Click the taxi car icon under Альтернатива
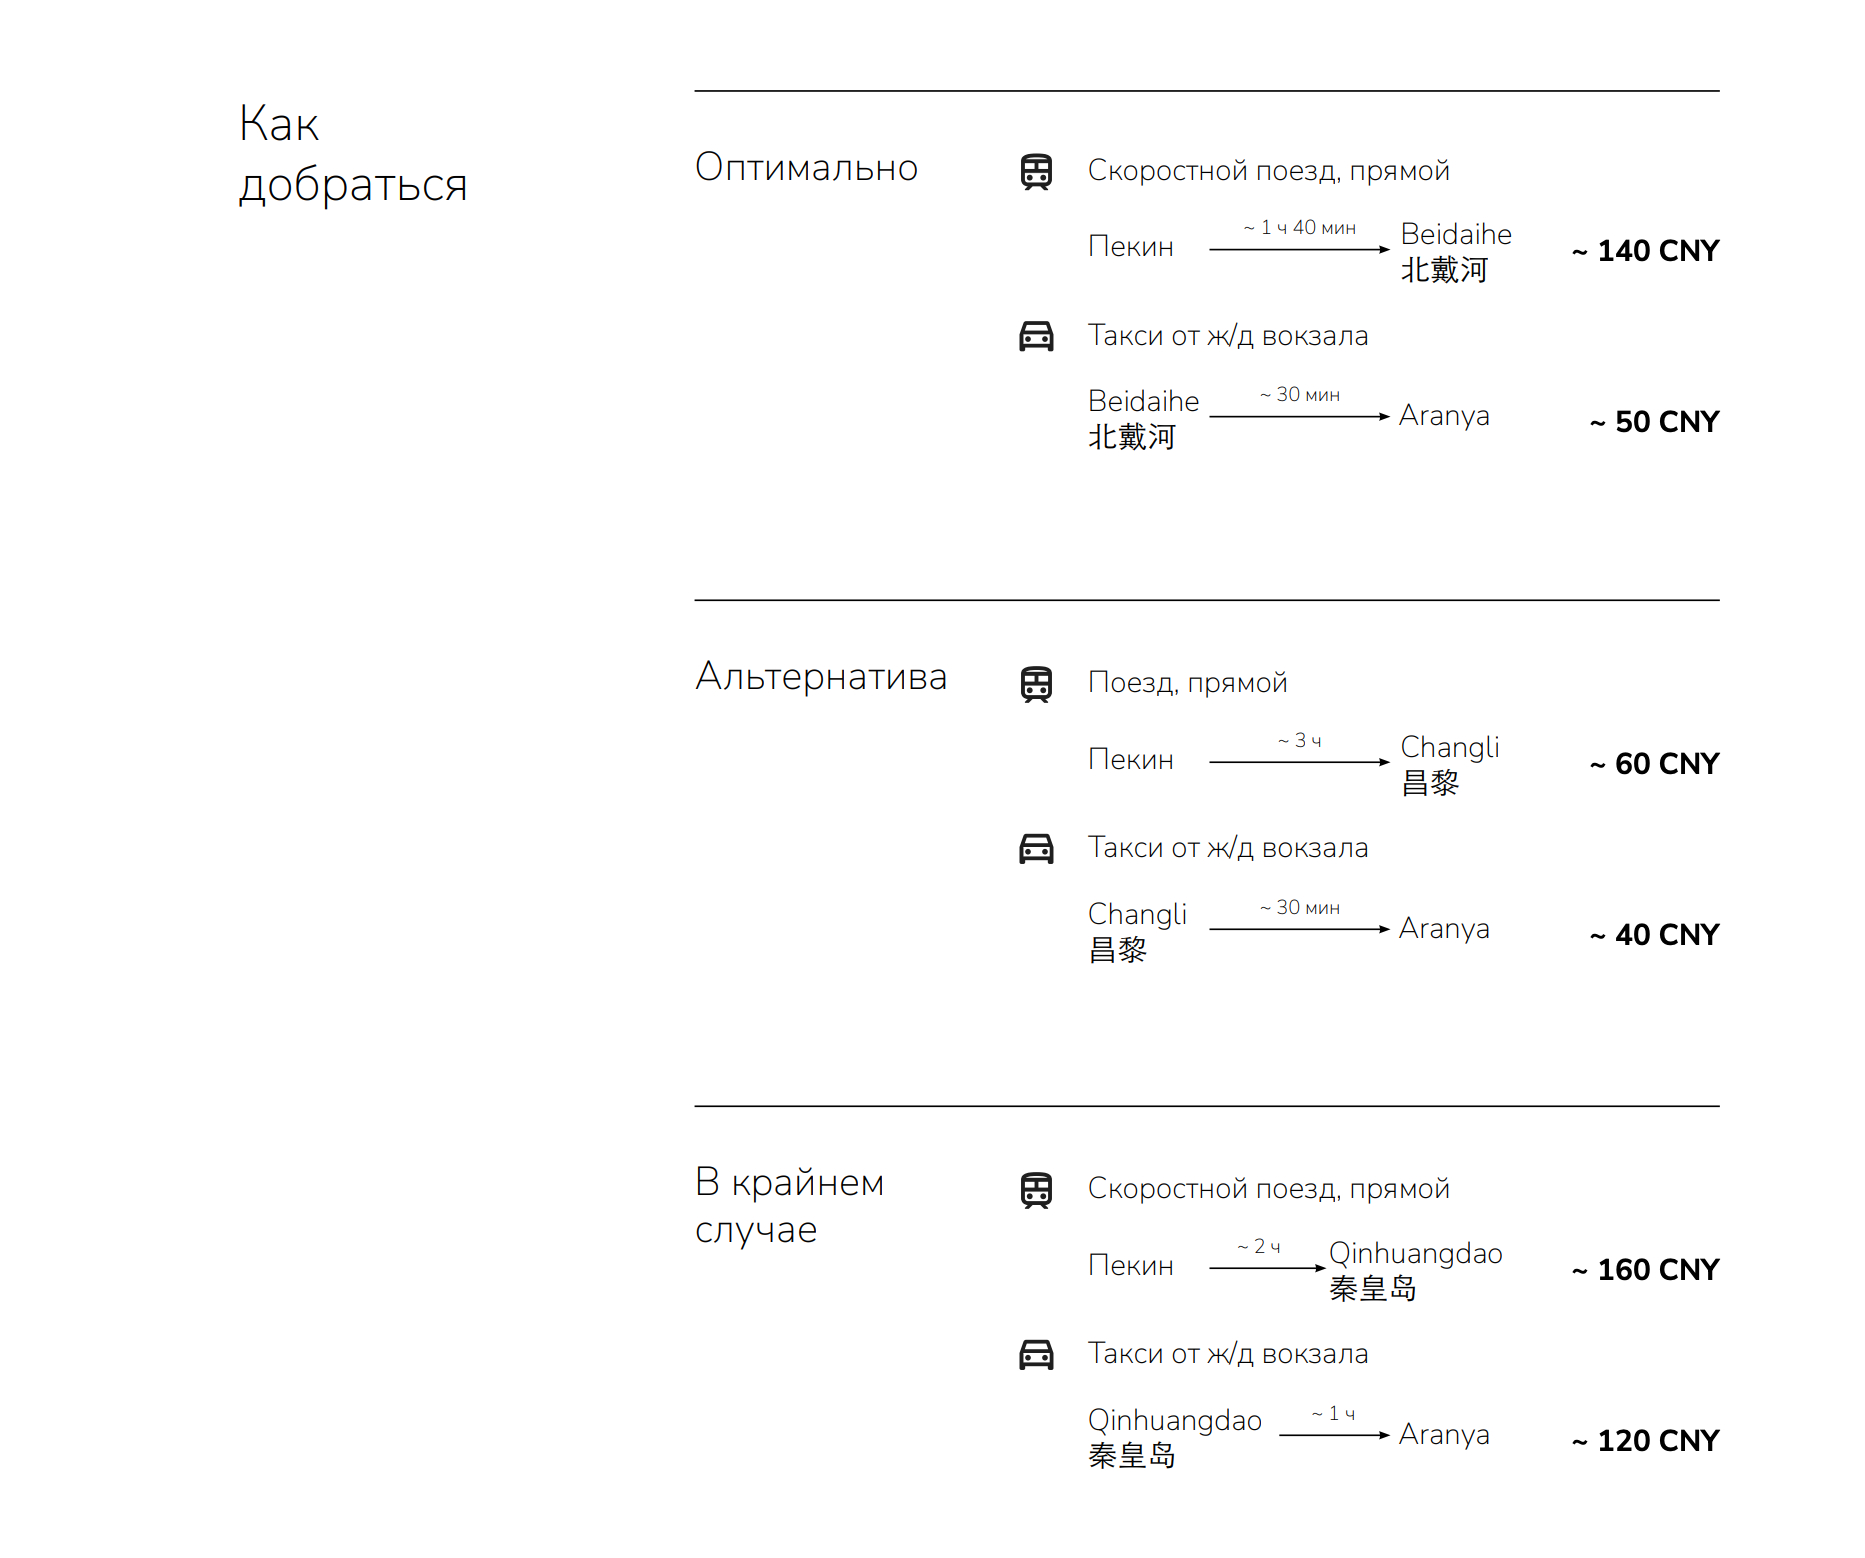1865x1558 pixels. (1036, 848)
